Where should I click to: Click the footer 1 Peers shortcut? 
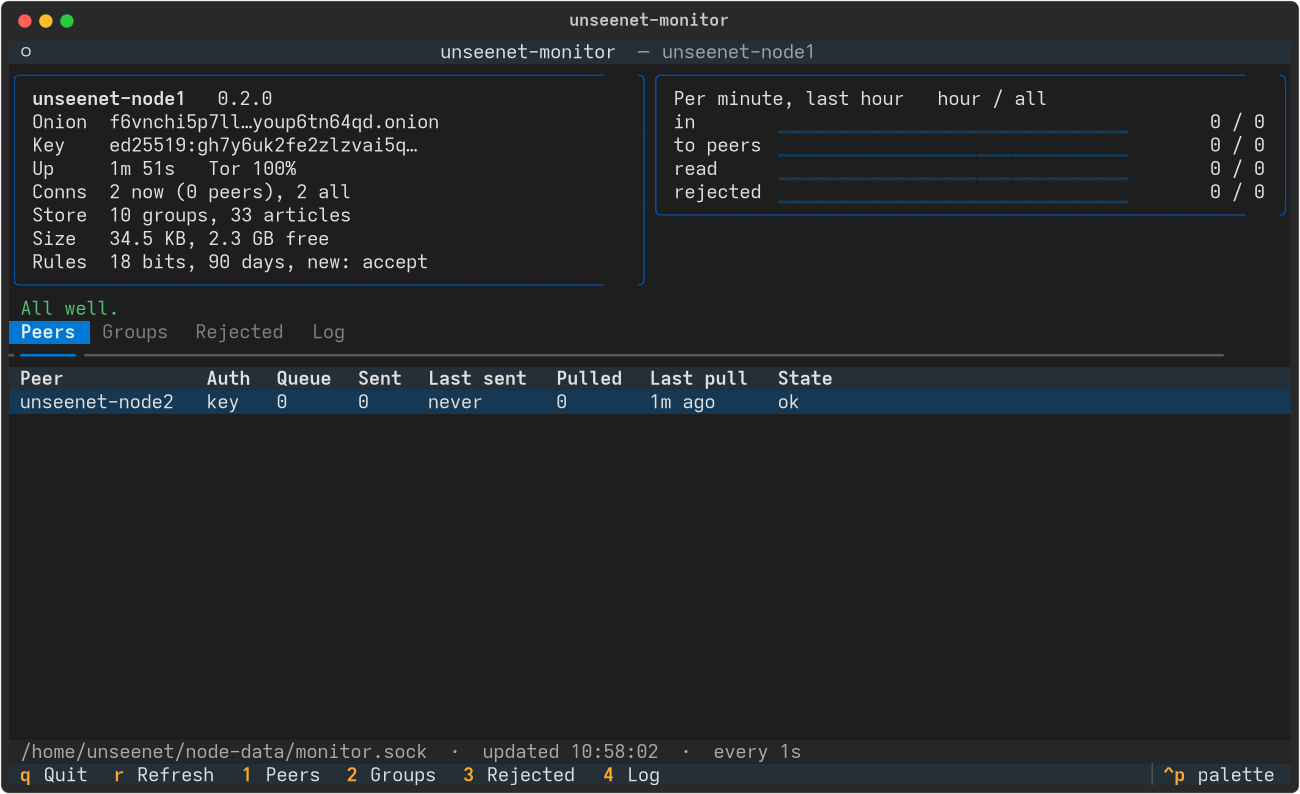[281, 775]
